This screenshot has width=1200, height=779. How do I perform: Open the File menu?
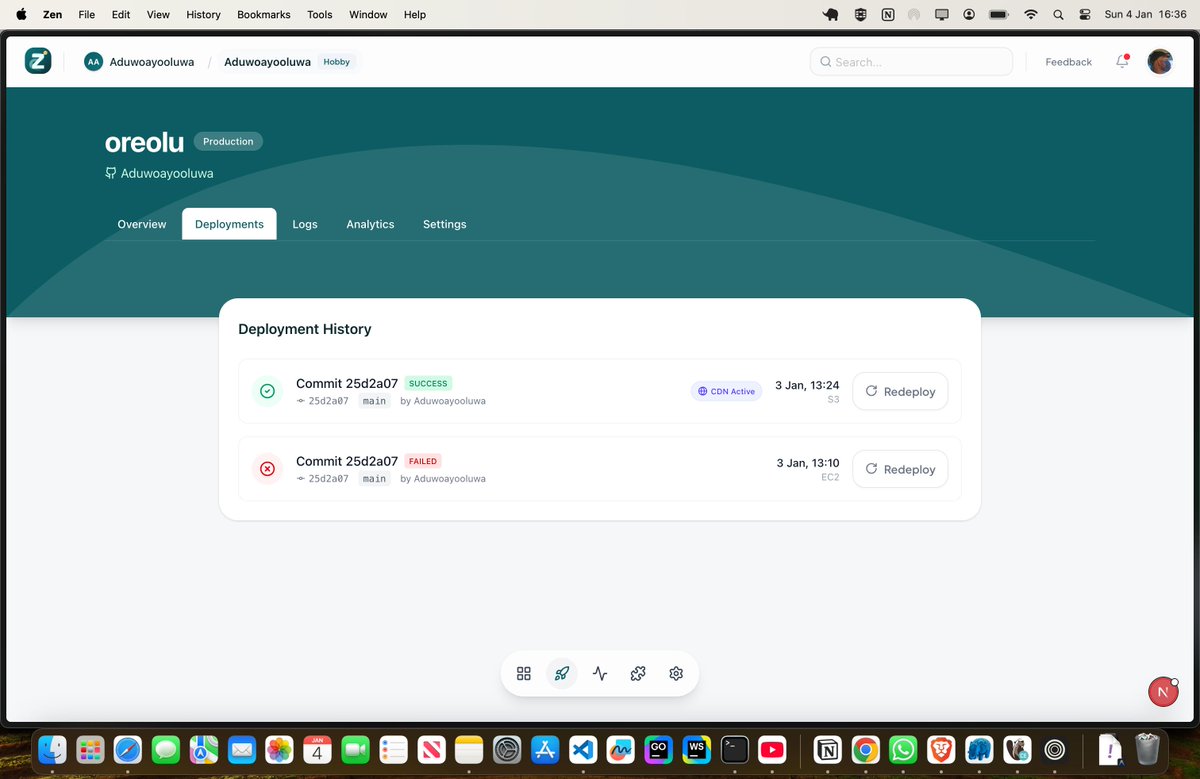87,15
